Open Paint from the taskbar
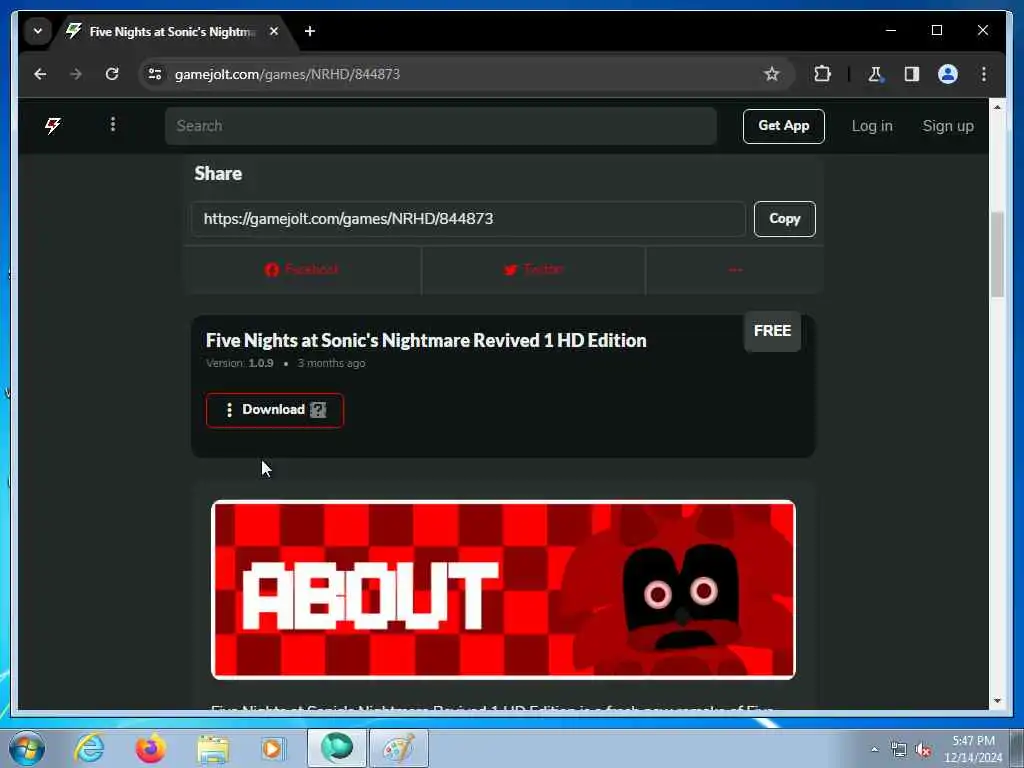 399,748
